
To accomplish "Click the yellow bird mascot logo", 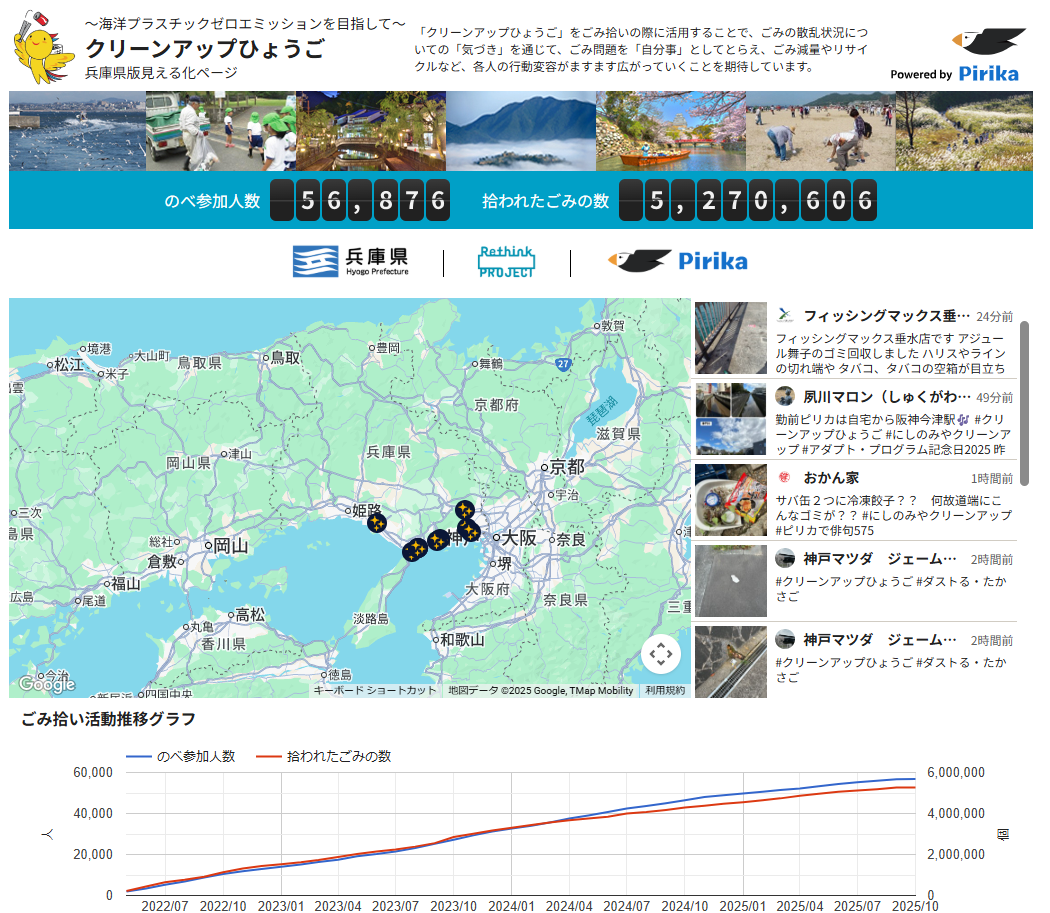I will 43,45.
